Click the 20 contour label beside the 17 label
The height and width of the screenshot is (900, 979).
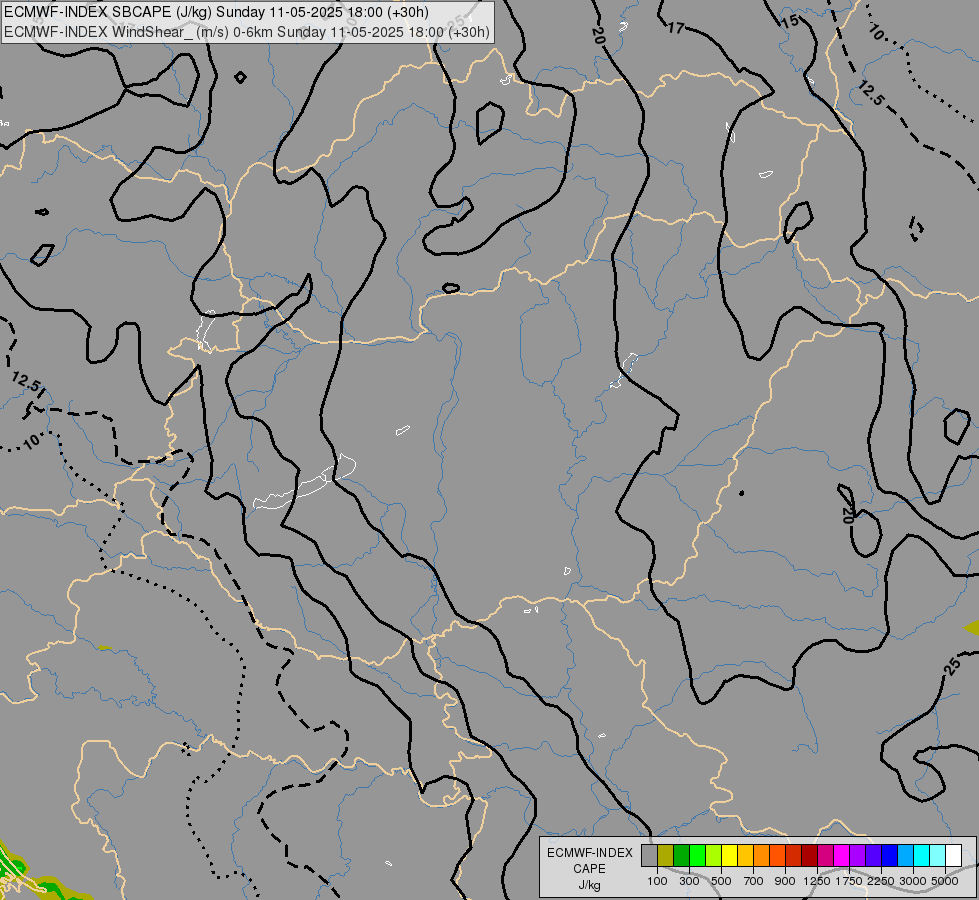tap(598, 36)
